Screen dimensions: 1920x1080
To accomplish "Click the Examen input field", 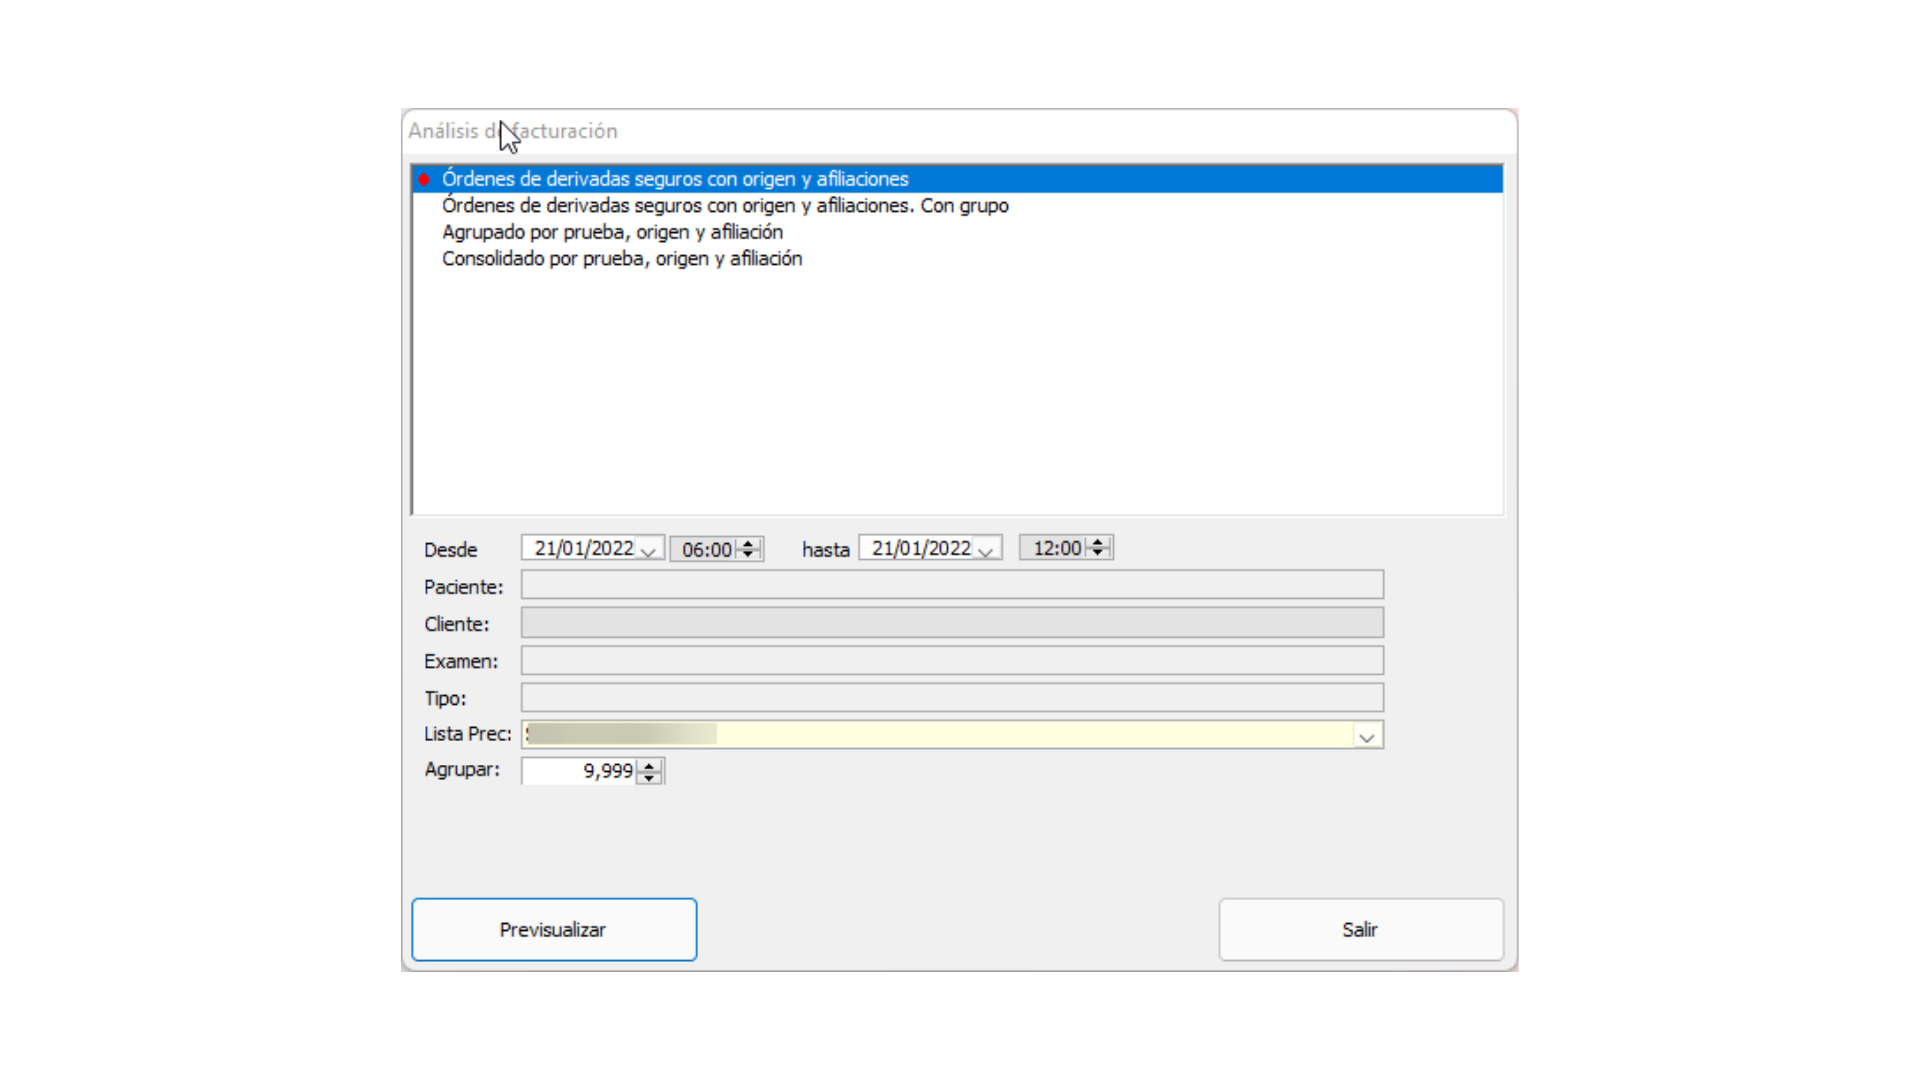I will (x=951, y=660).
